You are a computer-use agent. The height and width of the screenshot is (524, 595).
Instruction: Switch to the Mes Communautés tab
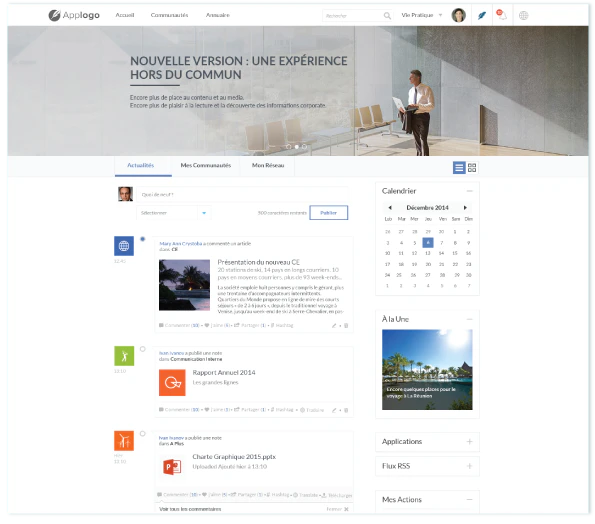tap(206, 165)
